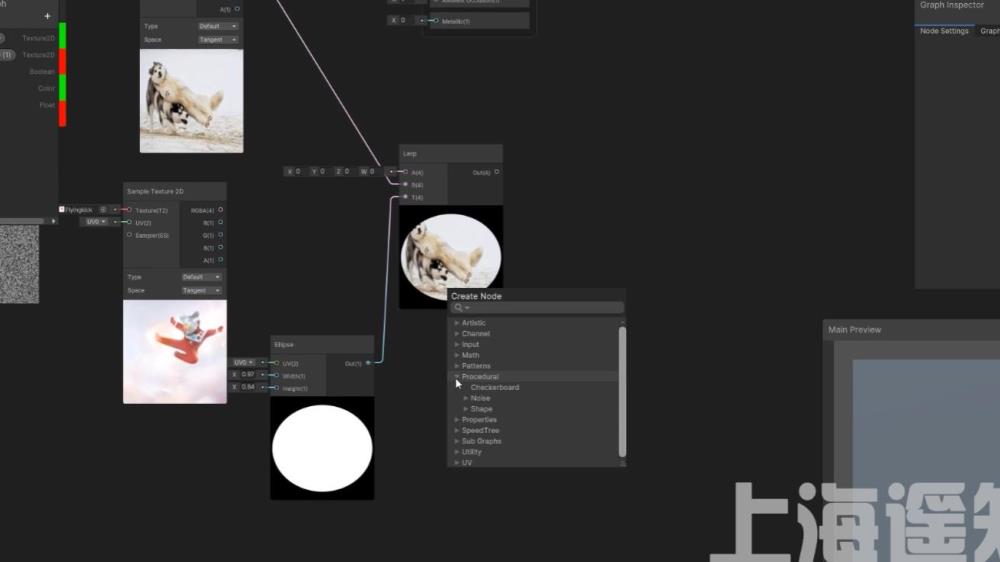Click Lerp node T(4) input port

[406, 196]
